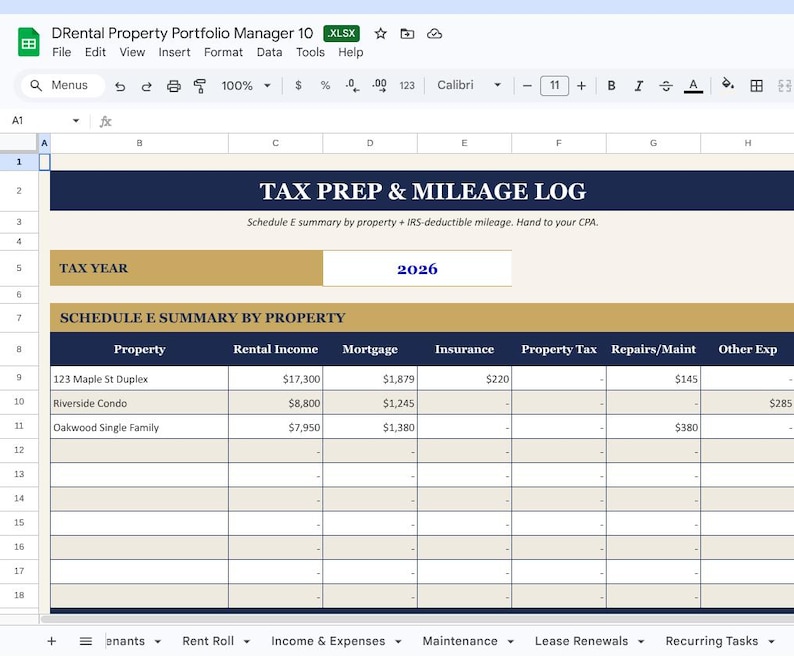Viewport: 794px width, 656px height.
Task: Format as percent
Action: click(325, 86)
